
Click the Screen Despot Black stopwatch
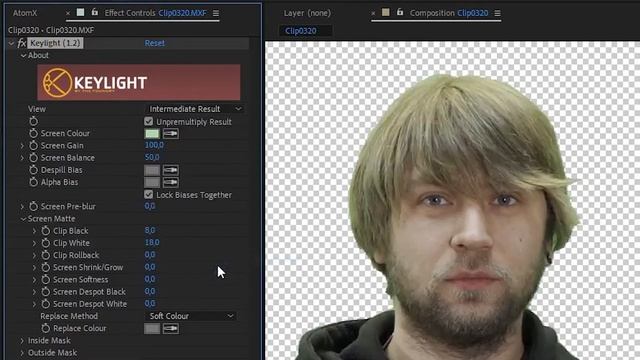(46, 292)
